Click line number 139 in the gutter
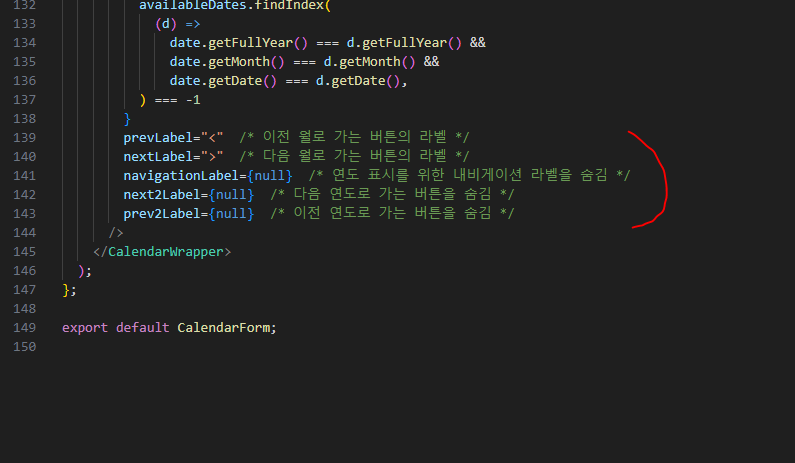Viewport: 795px width, 463px height. click(x=24, y=137)
